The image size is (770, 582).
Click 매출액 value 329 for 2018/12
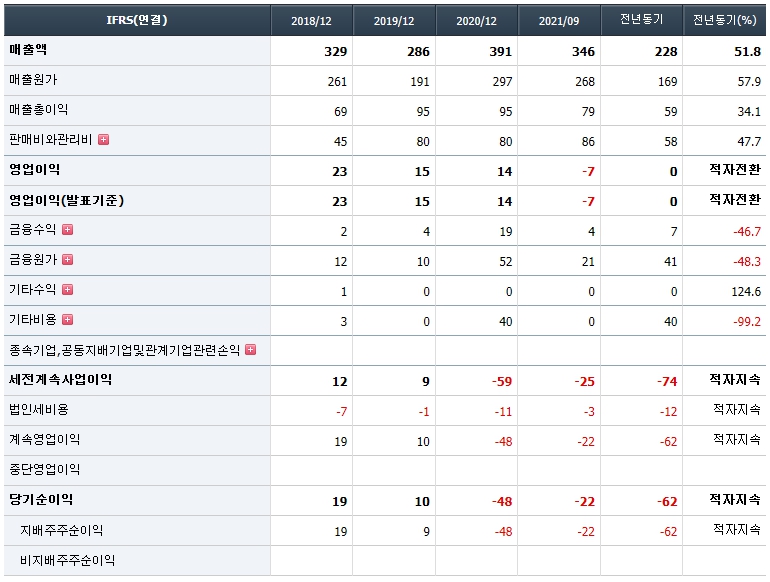(x=336, y=52)
